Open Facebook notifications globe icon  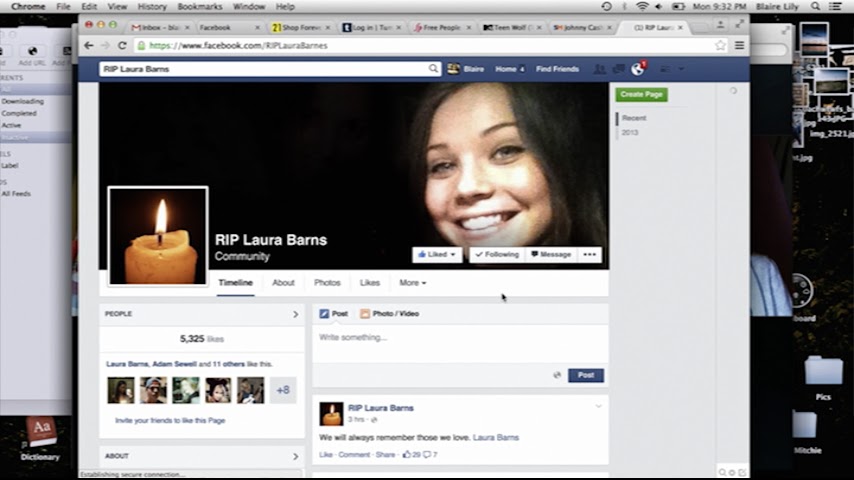pos(637,69)
